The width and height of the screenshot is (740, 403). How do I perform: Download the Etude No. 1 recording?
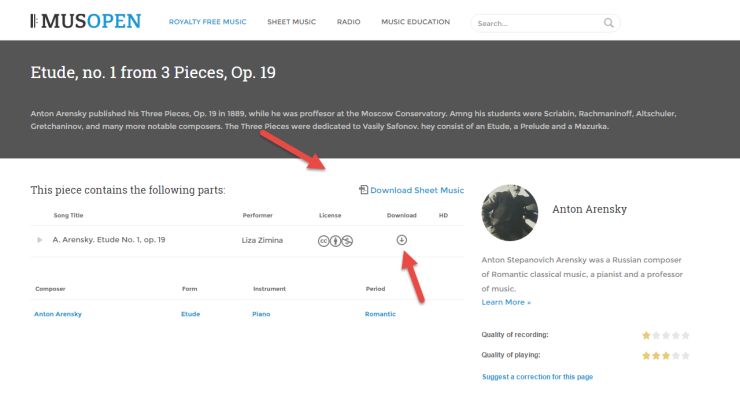[402, 240]
